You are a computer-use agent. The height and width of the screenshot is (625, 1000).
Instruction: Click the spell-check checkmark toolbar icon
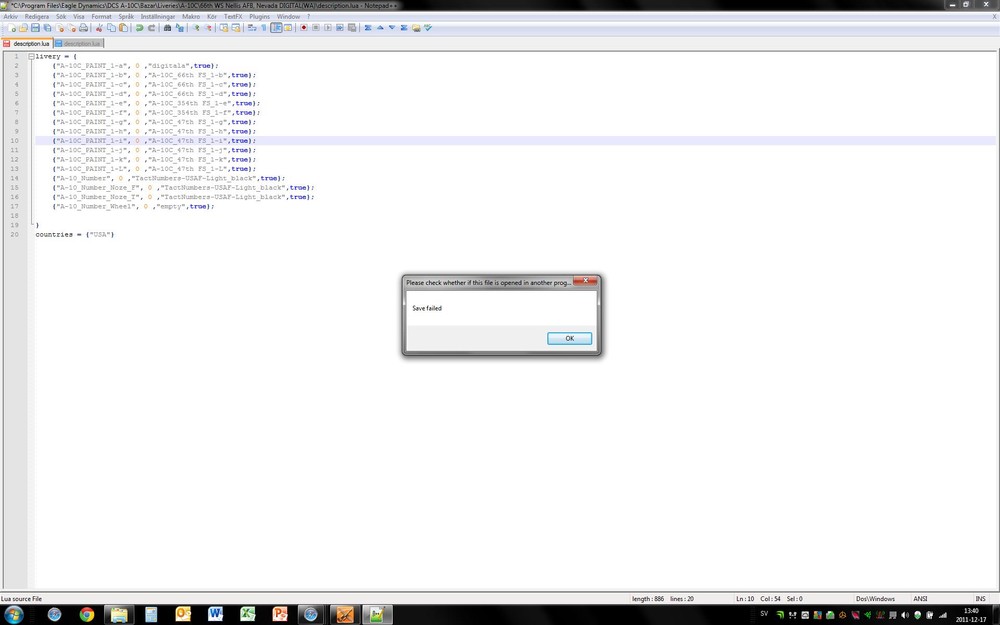[x=428, y=28]
